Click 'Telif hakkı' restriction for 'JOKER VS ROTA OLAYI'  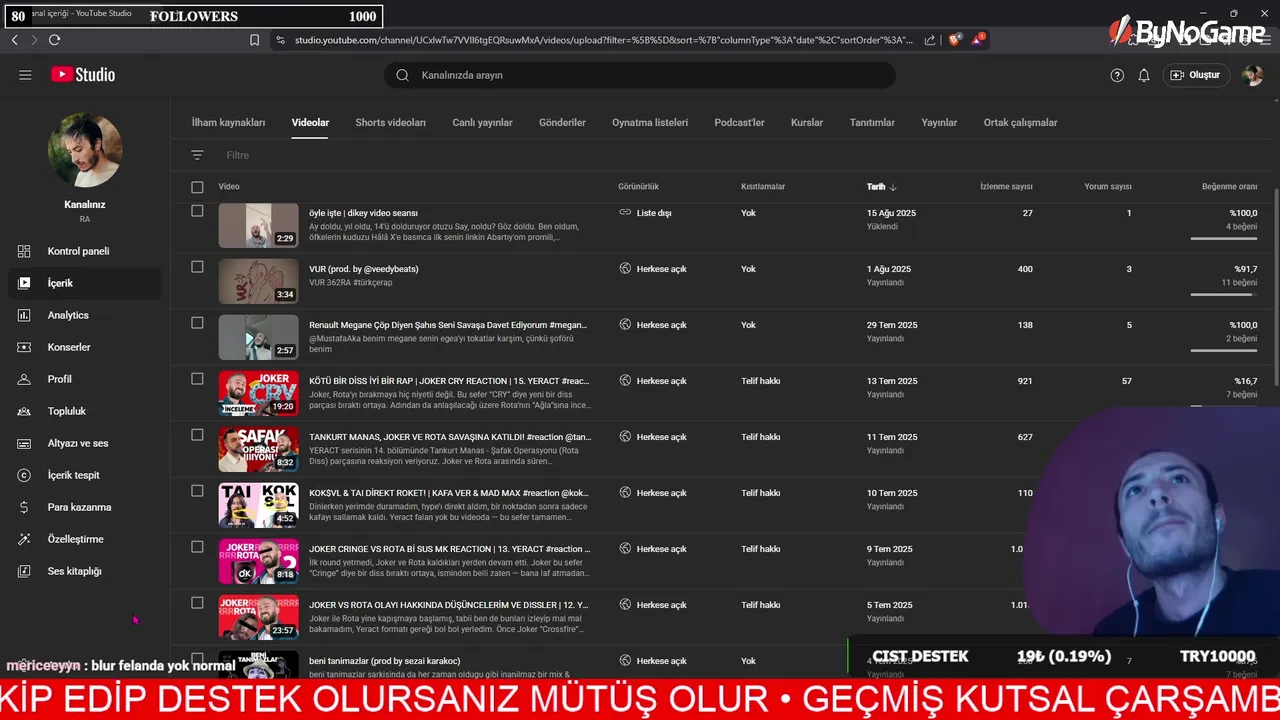[x=760, y=605]
